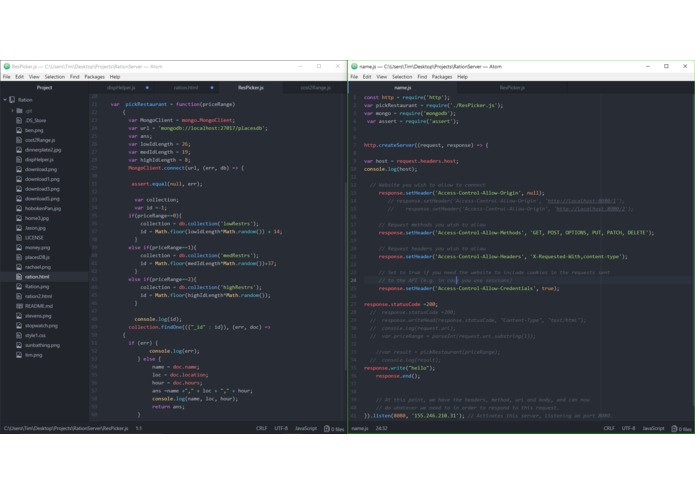Image resolution: width=695 pixels, height=494 pixels.
Task: Click cursor position 24:32 in right status bar
Action: [382, 428]
